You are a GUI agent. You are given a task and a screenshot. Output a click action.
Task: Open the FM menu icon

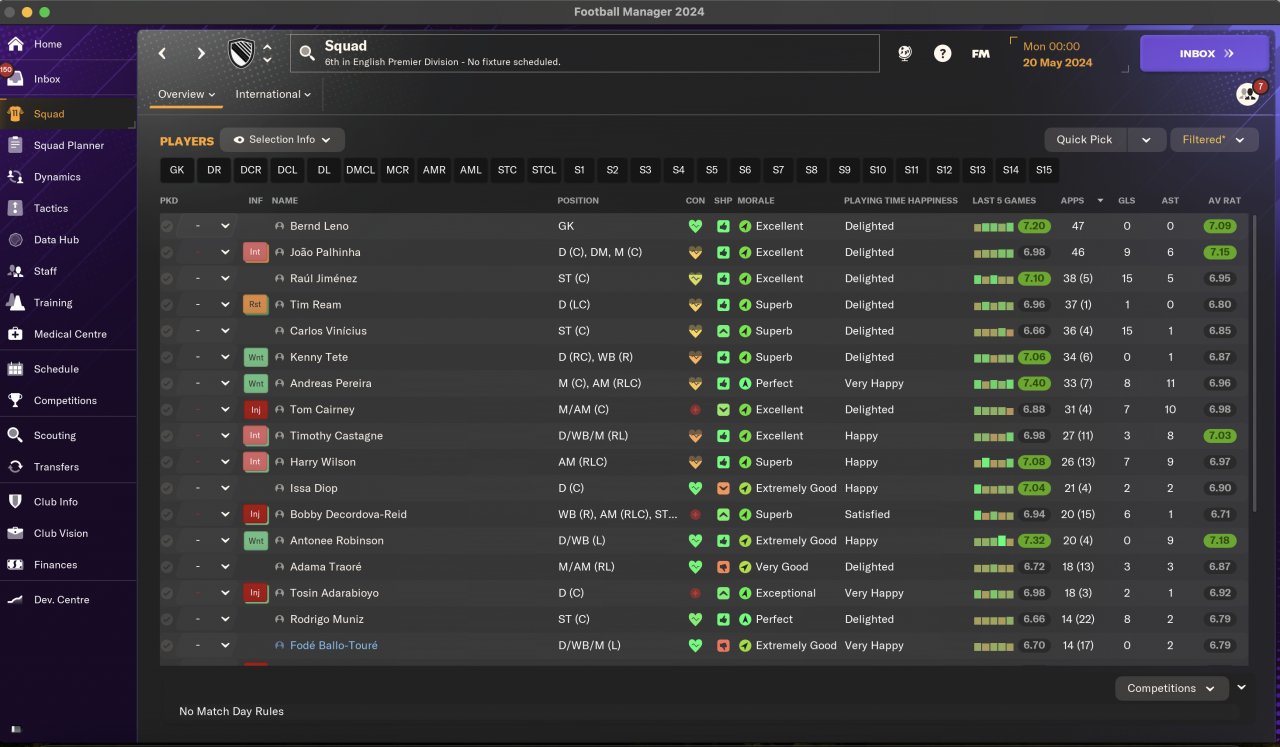click(x=981, y=54)
